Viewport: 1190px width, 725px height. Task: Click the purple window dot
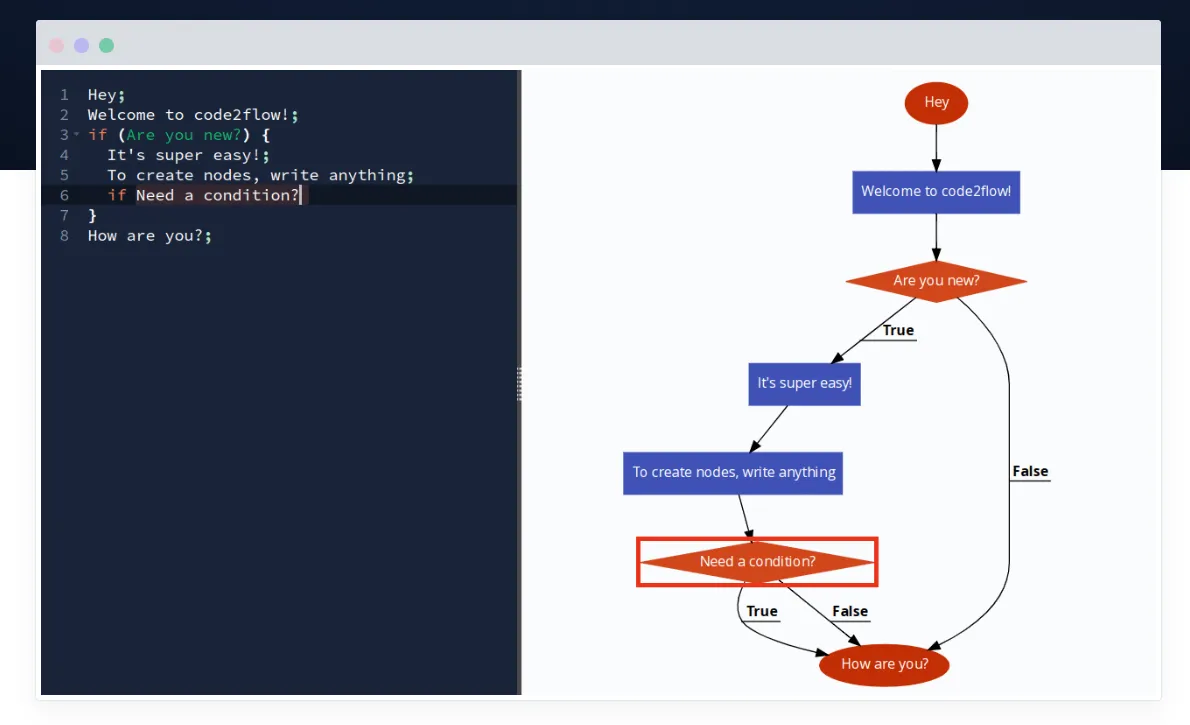point(82,45)
